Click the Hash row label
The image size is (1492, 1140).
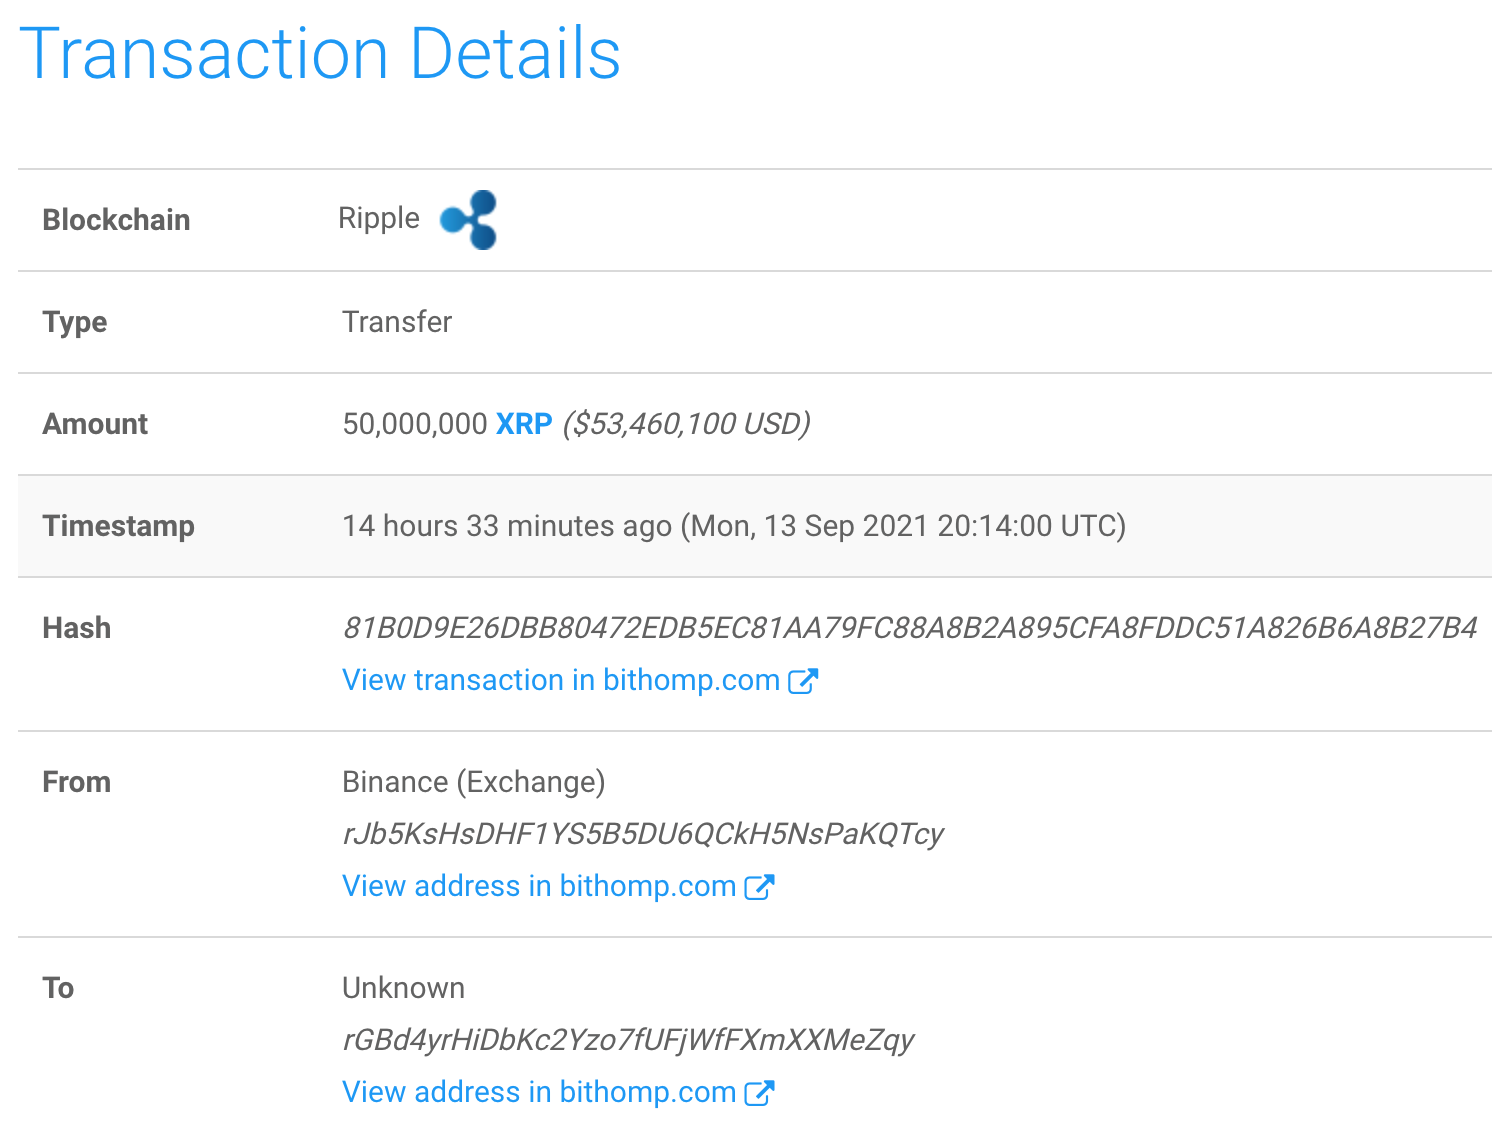point(75,628)
